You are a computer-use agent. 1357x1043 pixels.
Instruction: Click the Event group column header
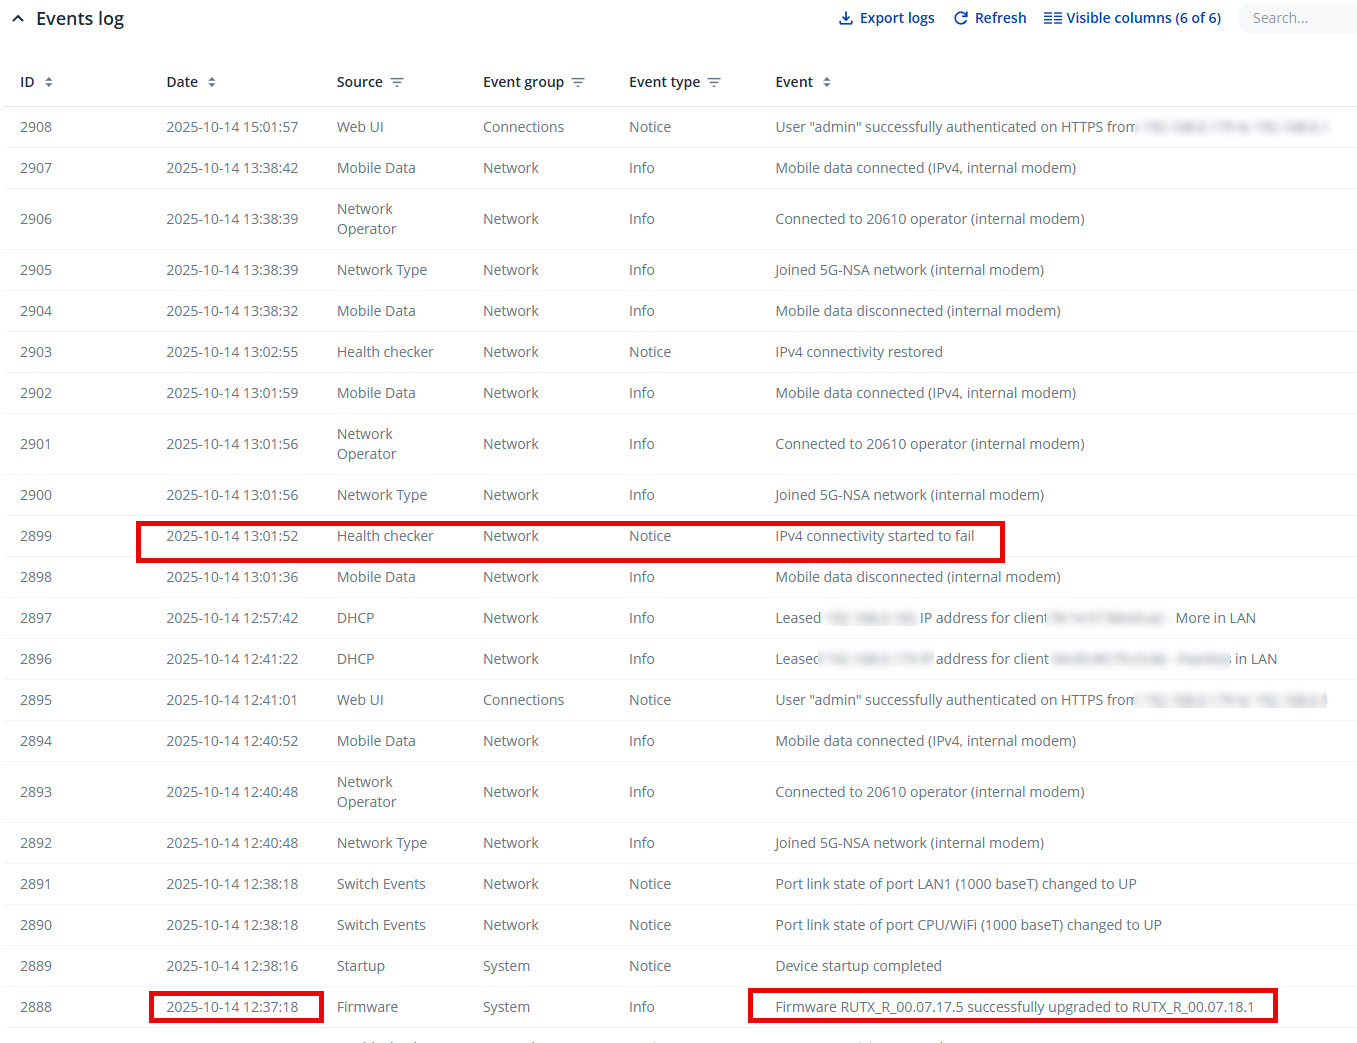click(x=523, y=82)
